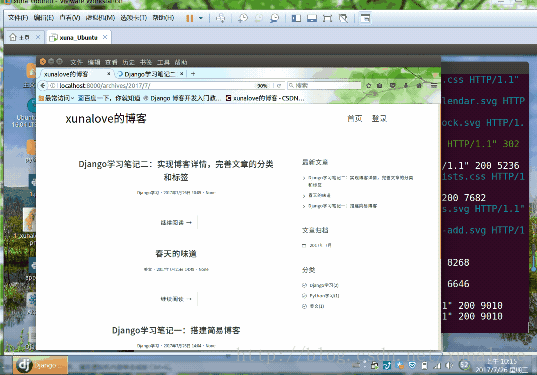Expand the 最常访问 bookmarks folder
Screen dimensions: 537x375
tap(57, 98)
